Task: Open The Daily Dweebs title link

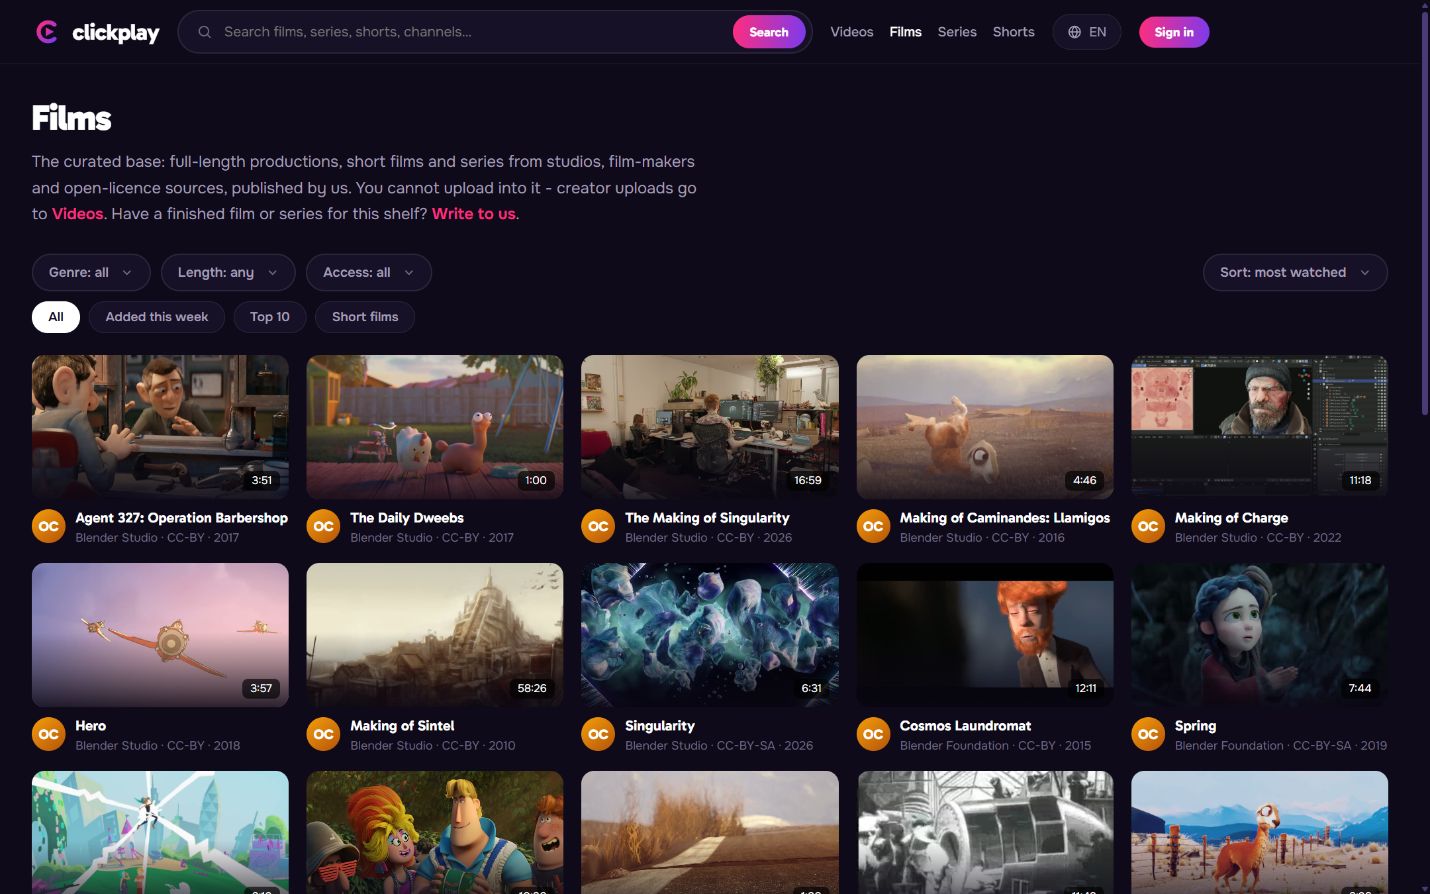Action: [407, 518]
